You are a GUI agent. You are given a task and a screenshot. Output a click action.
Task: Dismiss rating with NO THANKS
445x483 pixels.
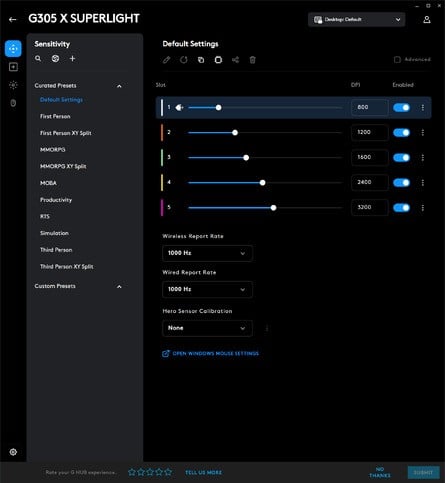[380, 472]
